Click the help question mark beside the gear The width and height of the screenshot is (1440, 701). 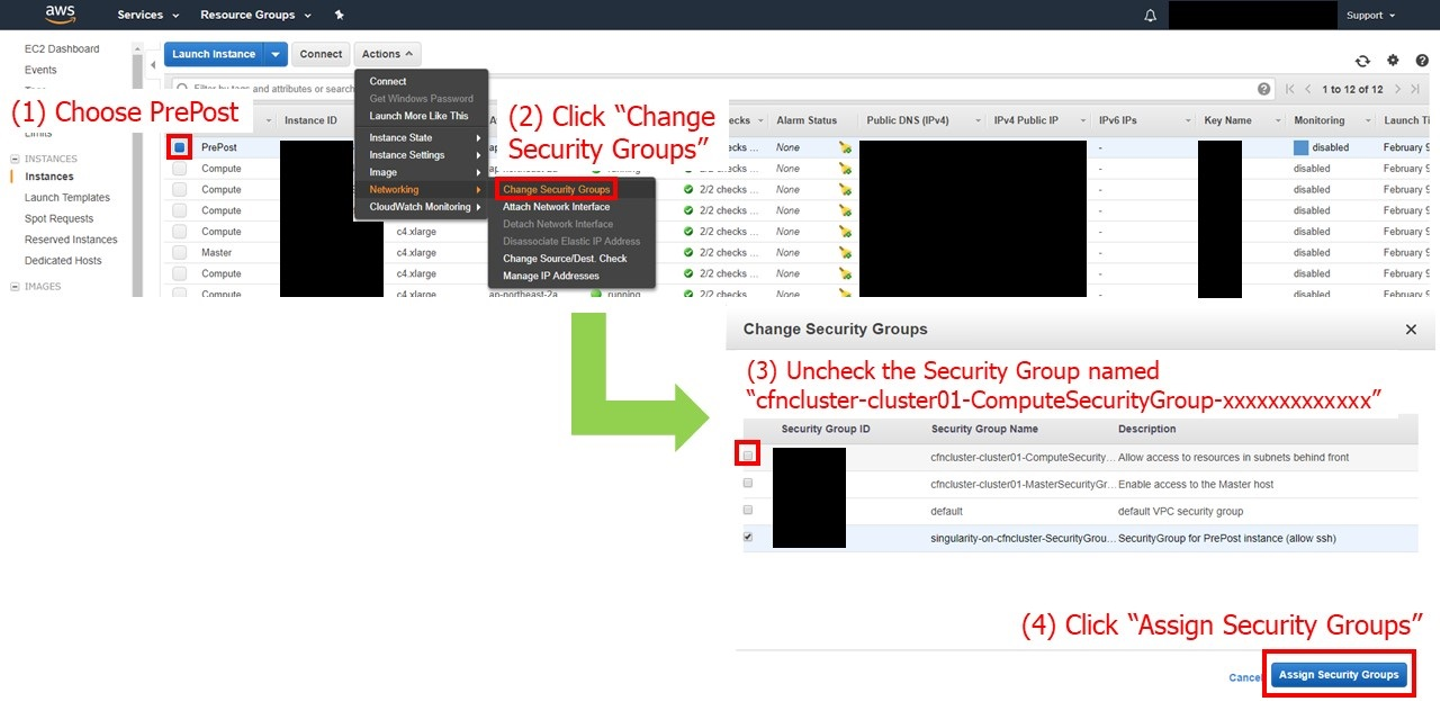coord(1422,61)
